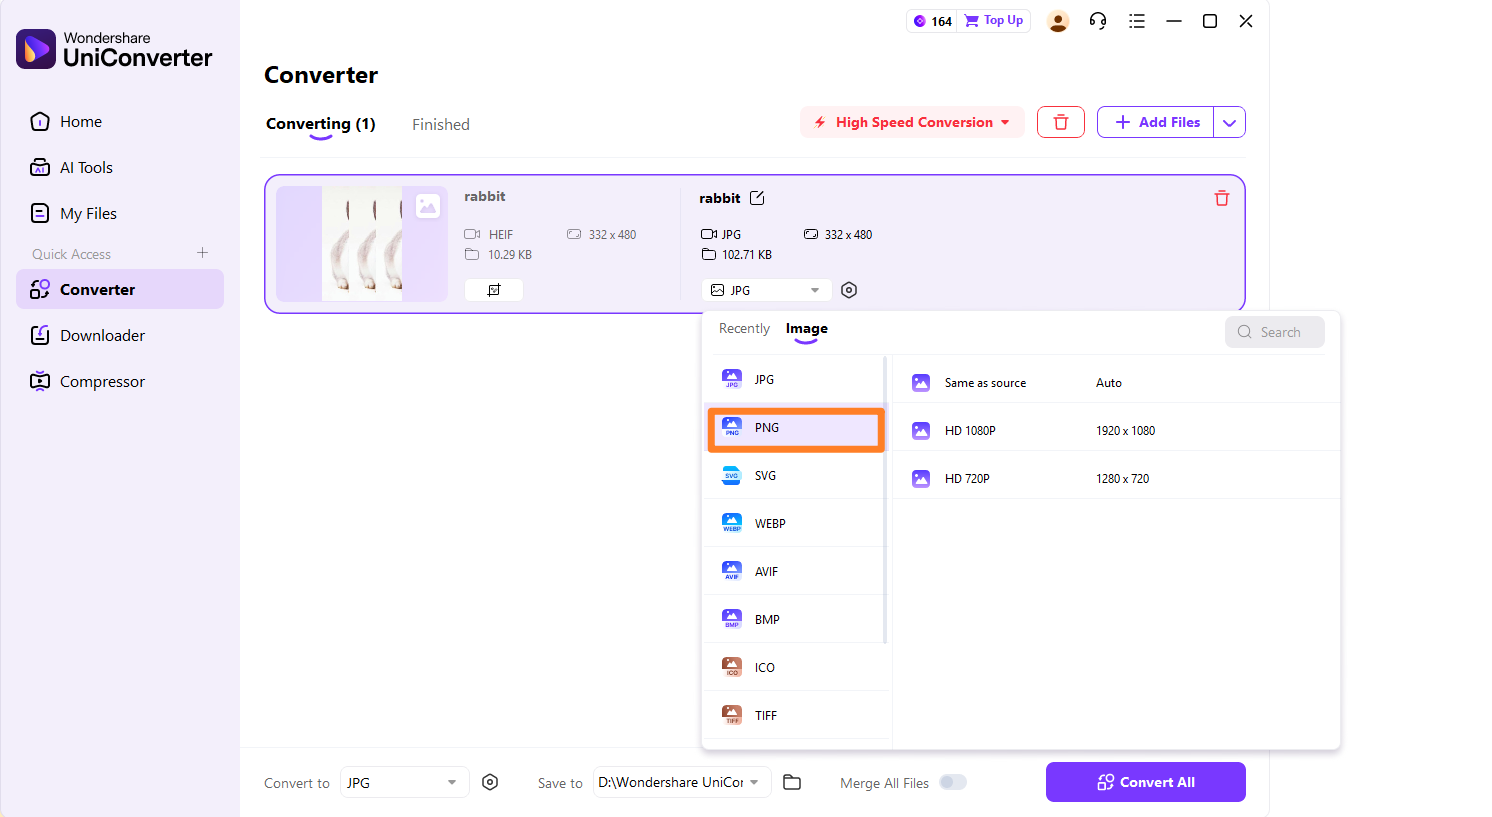Browse the output folder icon
The height and width of the screenshot is (817, 1492).
pyautogui.click(x=792, y=782)
